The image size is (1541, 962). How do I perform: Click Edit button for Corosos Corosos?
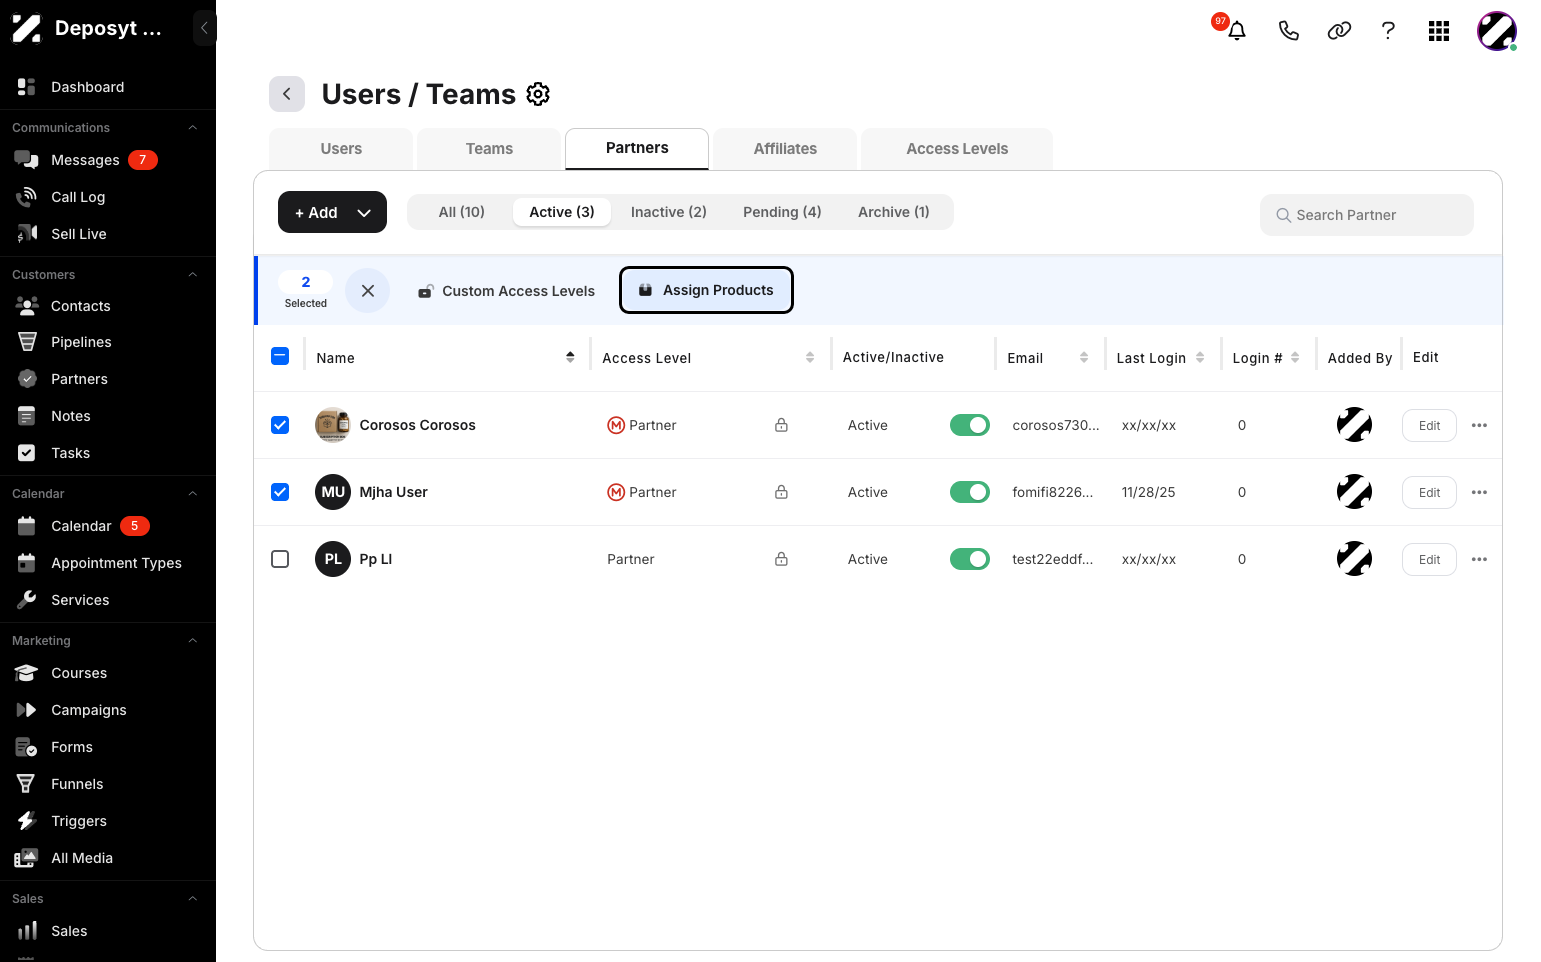pyautogui.click(x=1429, y=426)
